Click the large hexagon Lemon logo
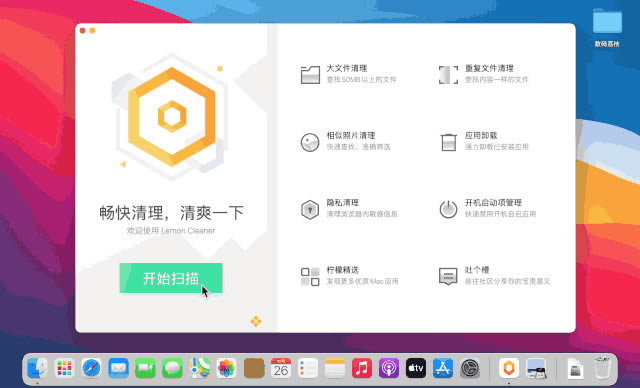 pos(172,117)
